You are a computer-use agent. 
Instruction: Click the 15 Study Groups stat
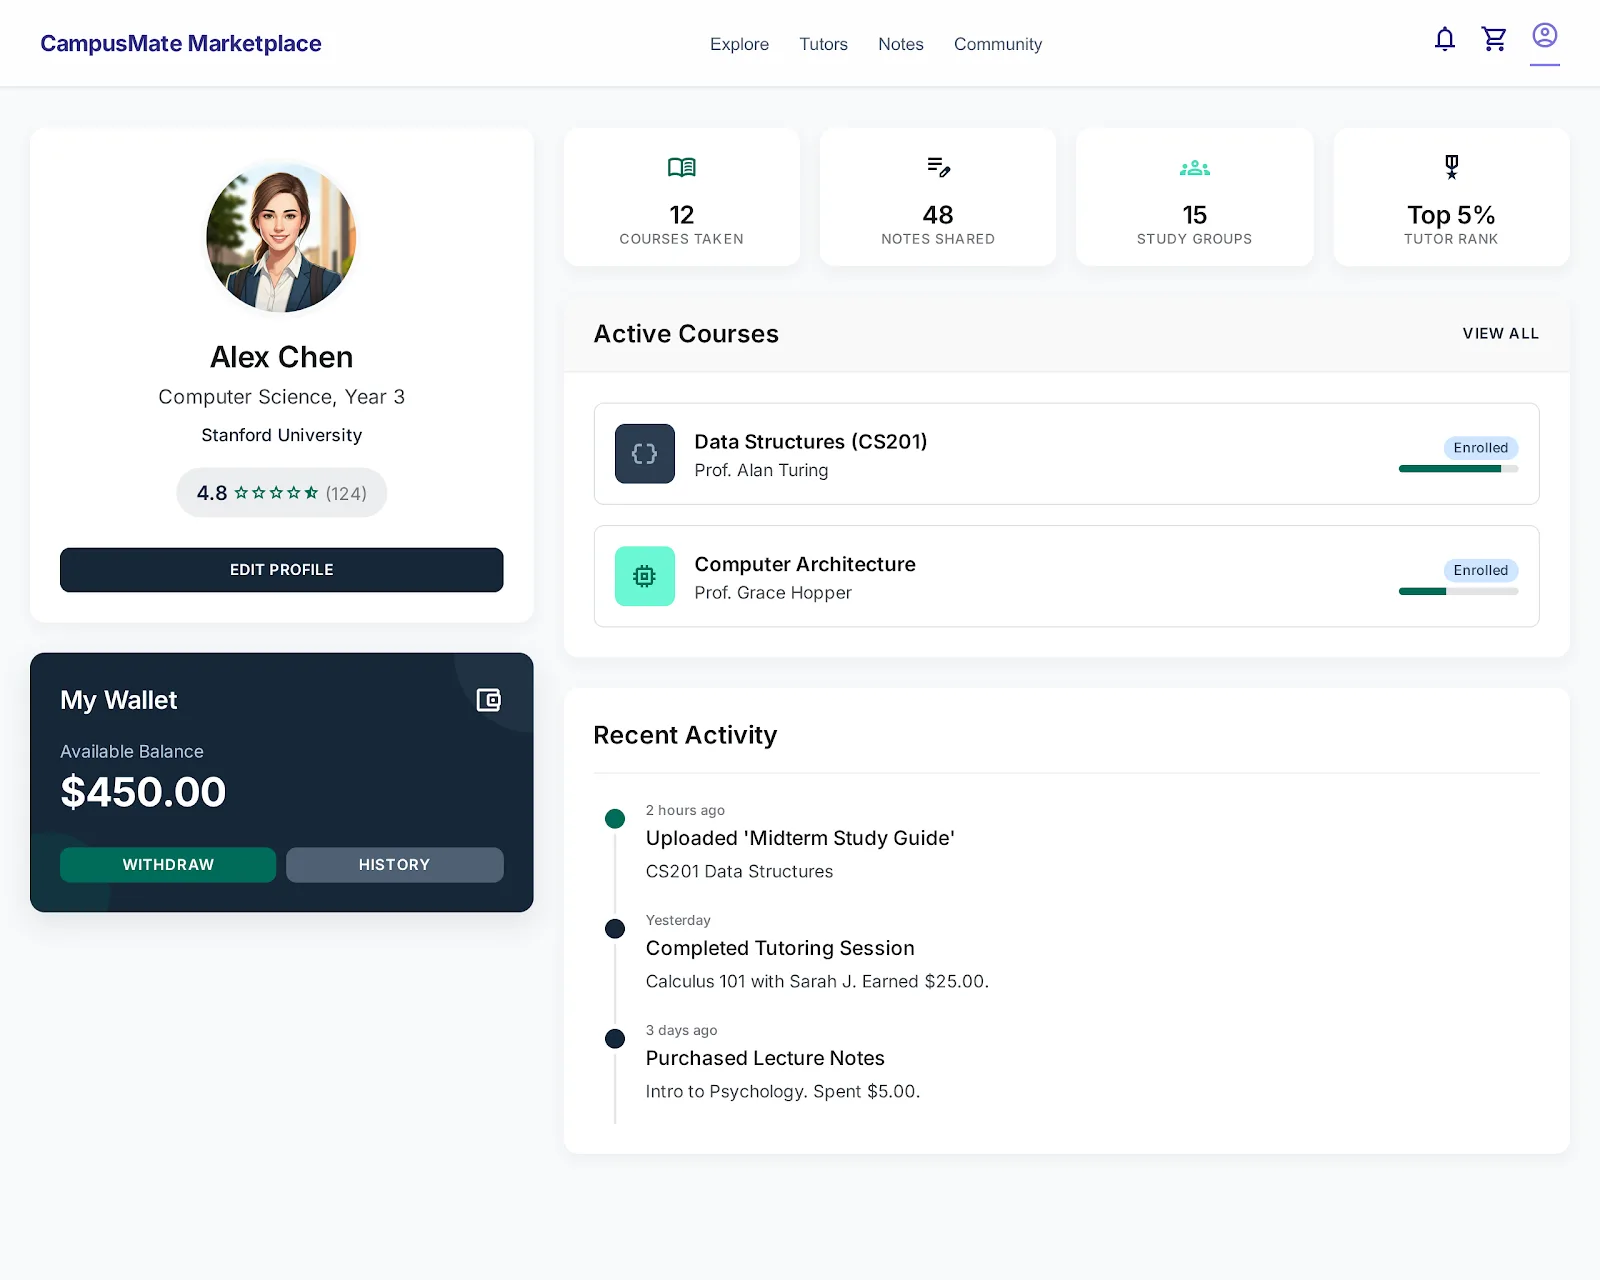pyautogui.click(x=1195, y=197)
